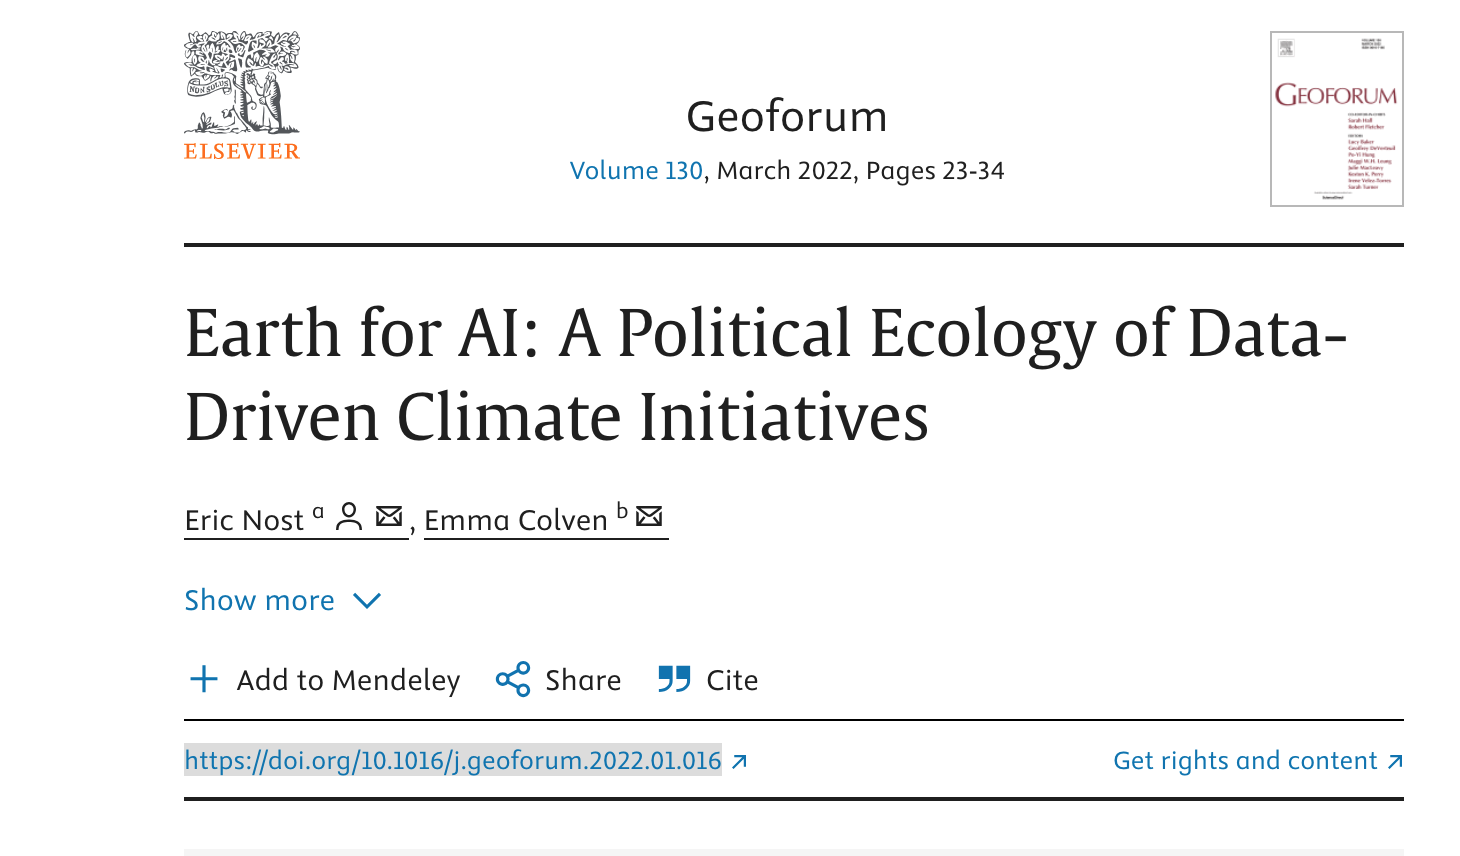Follow the doi.org article link

453,761
